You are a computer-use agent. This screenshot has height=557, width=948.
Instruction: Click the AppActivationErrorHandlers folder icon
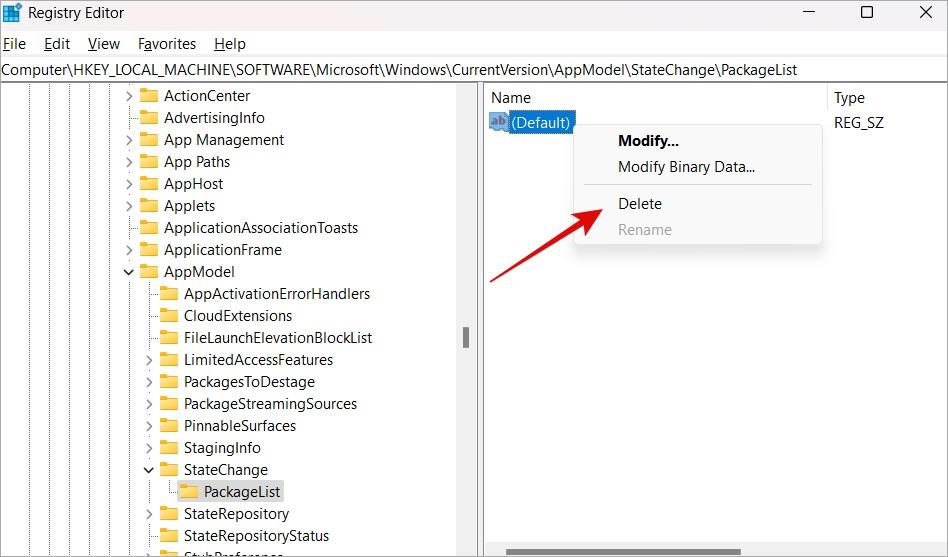169,293
